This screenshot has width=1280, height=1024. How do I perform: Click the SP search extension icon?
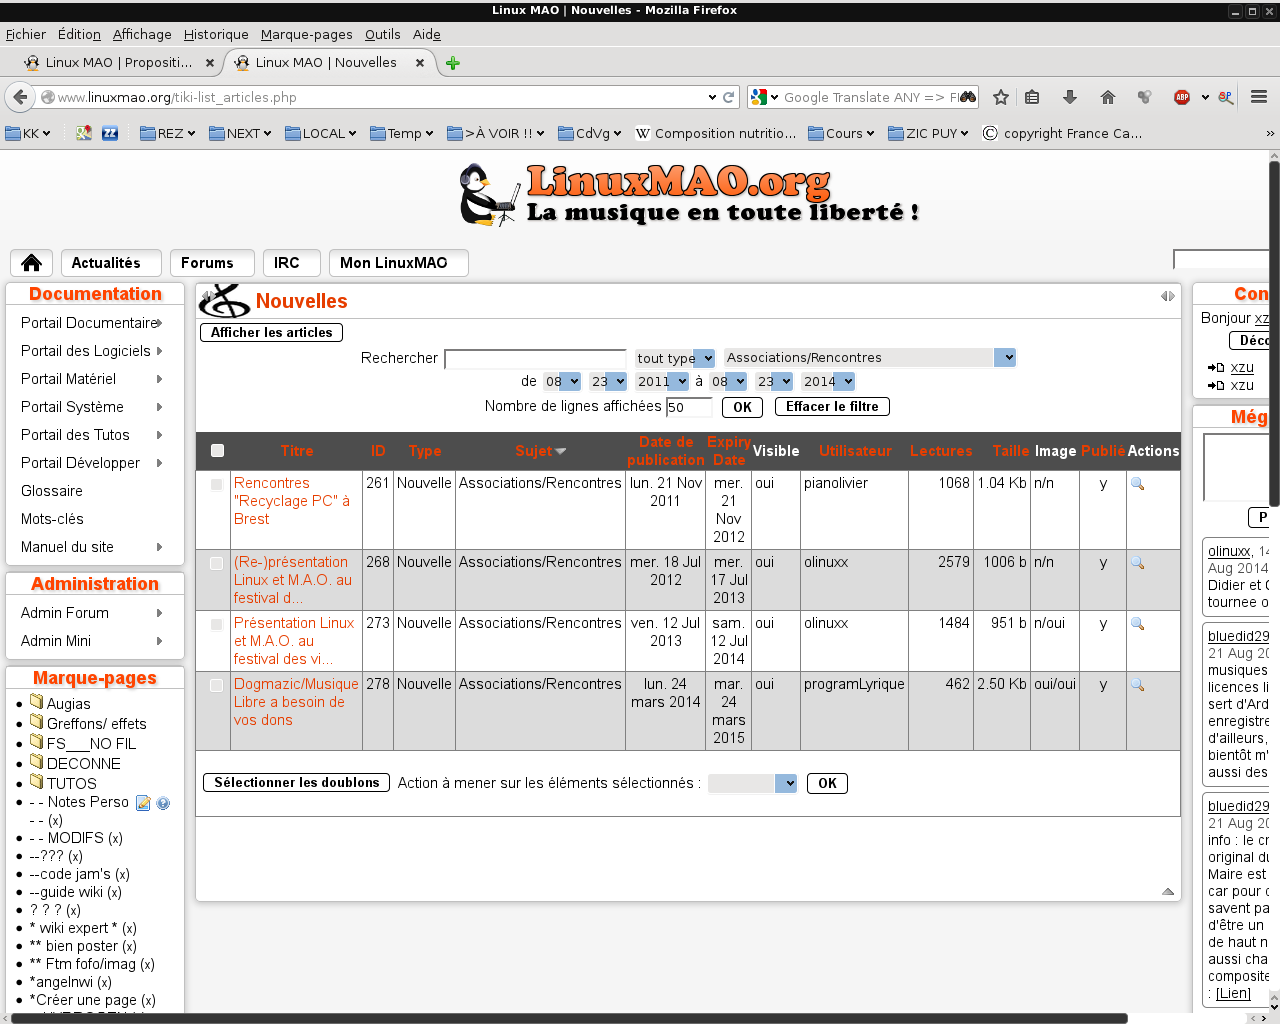[1226, 97]
